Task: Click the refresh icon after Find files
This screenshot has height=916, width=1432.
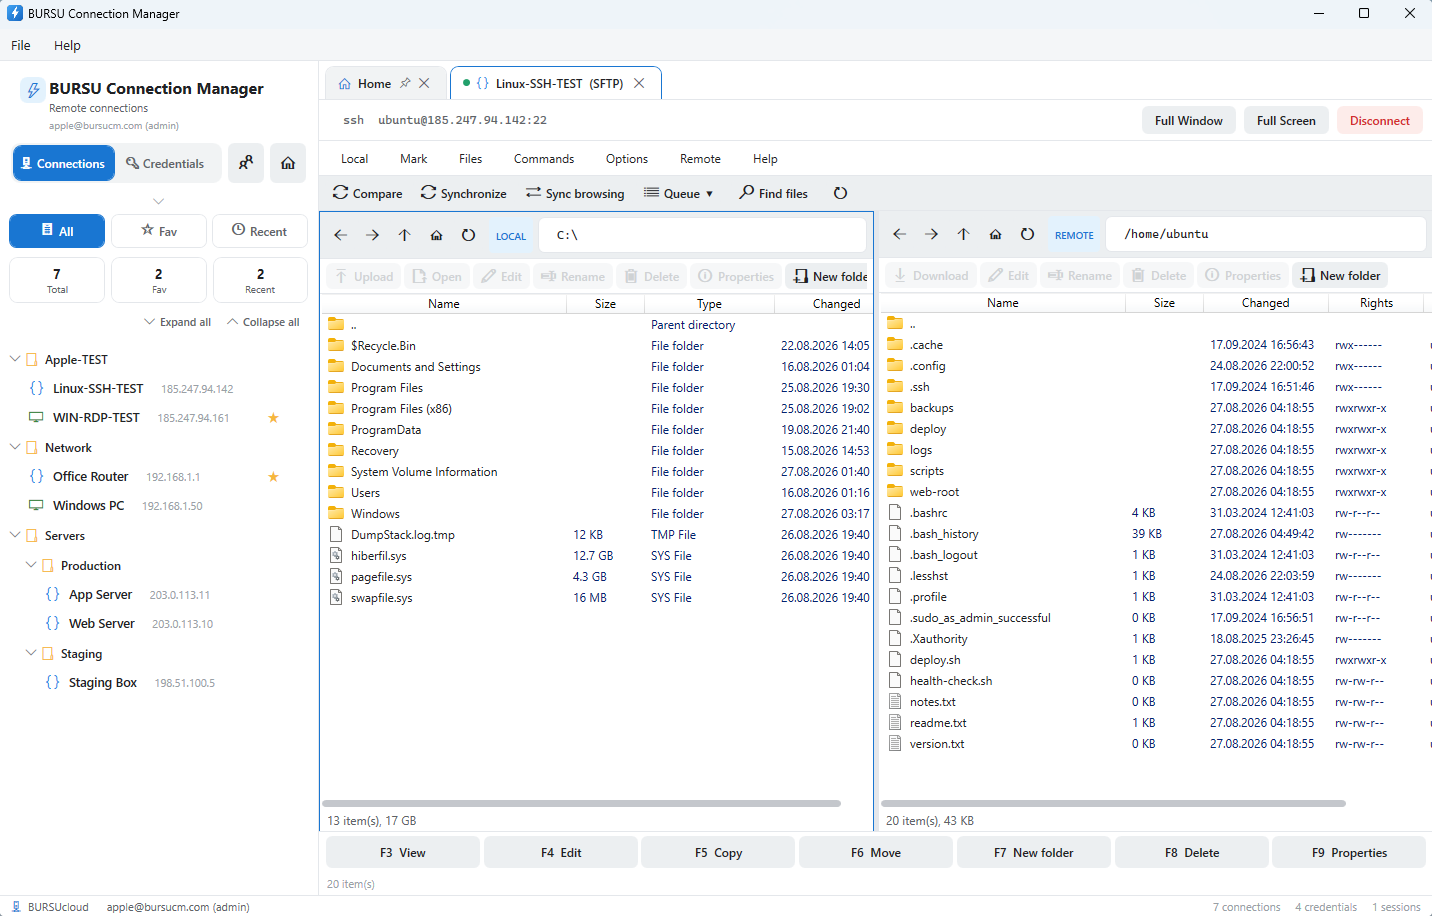Action: [x=841, y=193]
